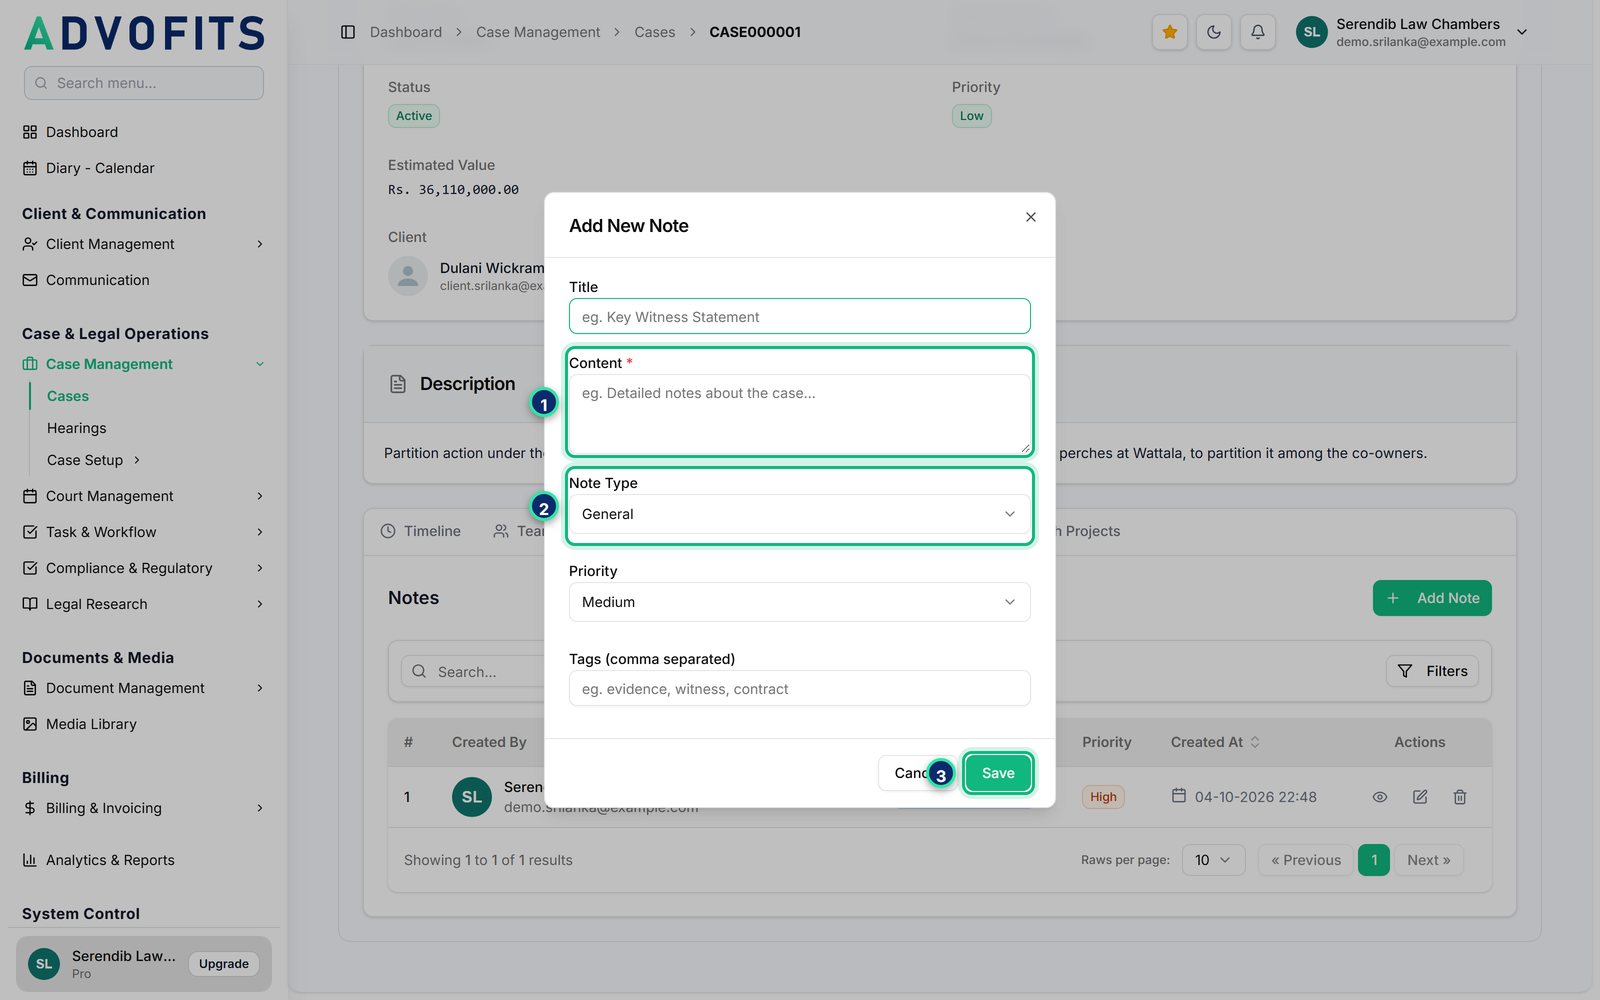Open the notes Filters button
This screenshot has width=1600, height=1000.
(x=1432, y=671)
